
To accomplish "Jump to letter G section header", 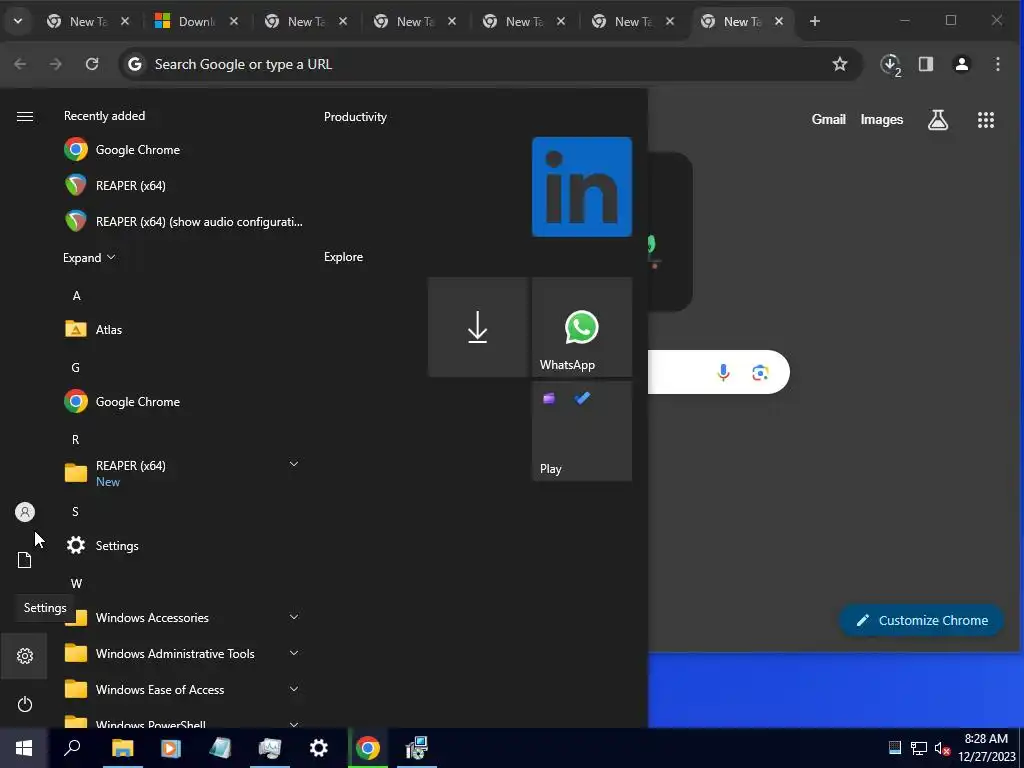I will [x=76, y=368].
